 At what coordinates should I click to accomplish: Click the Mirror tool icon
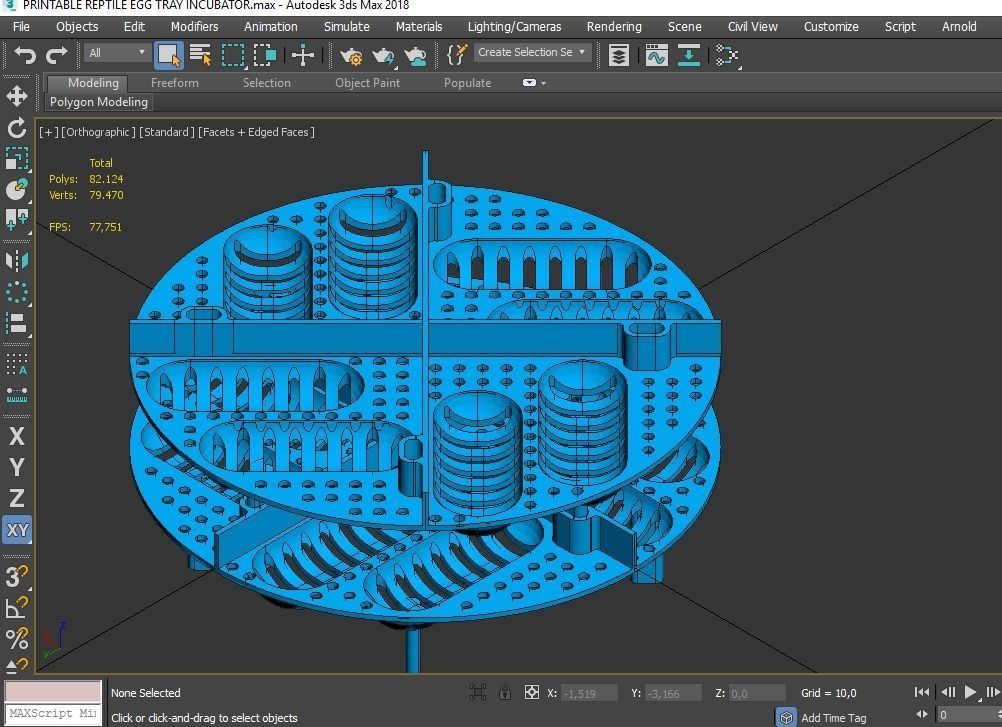pos(17,261)
